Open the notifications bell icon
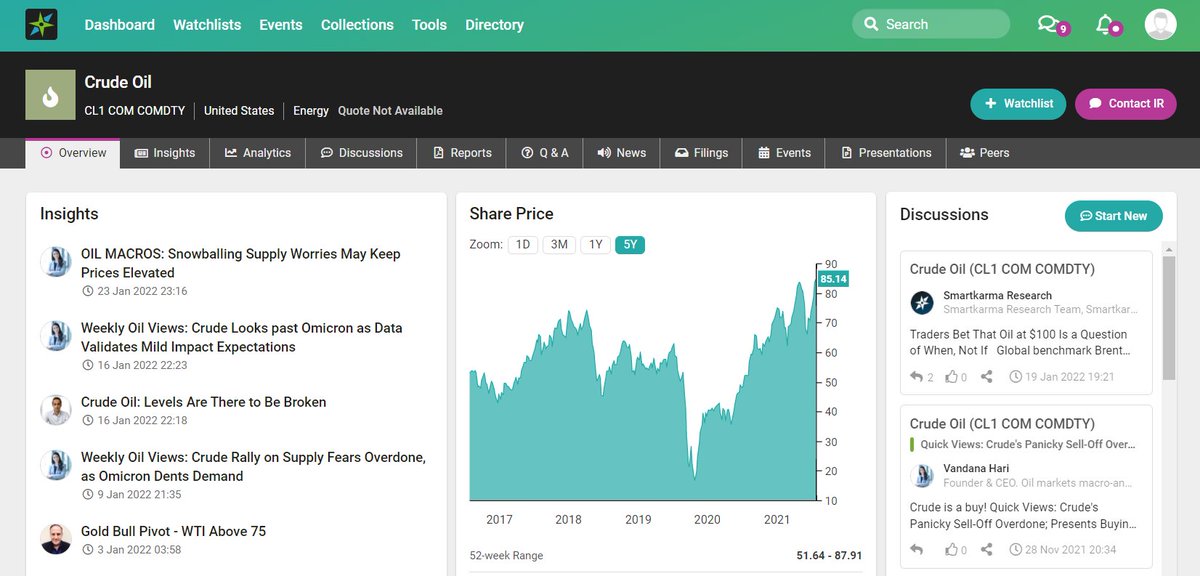Viewport: 1200px width, 576px height. (1104, 24)
